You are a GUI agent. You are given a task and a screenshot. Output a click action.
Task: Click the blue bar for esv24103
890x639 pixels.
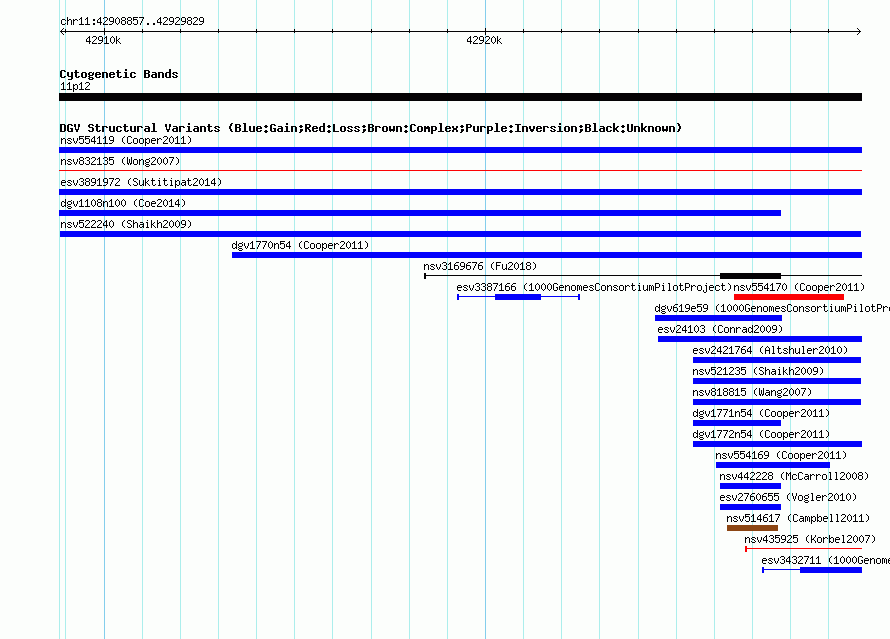click(x=760, y=339)
